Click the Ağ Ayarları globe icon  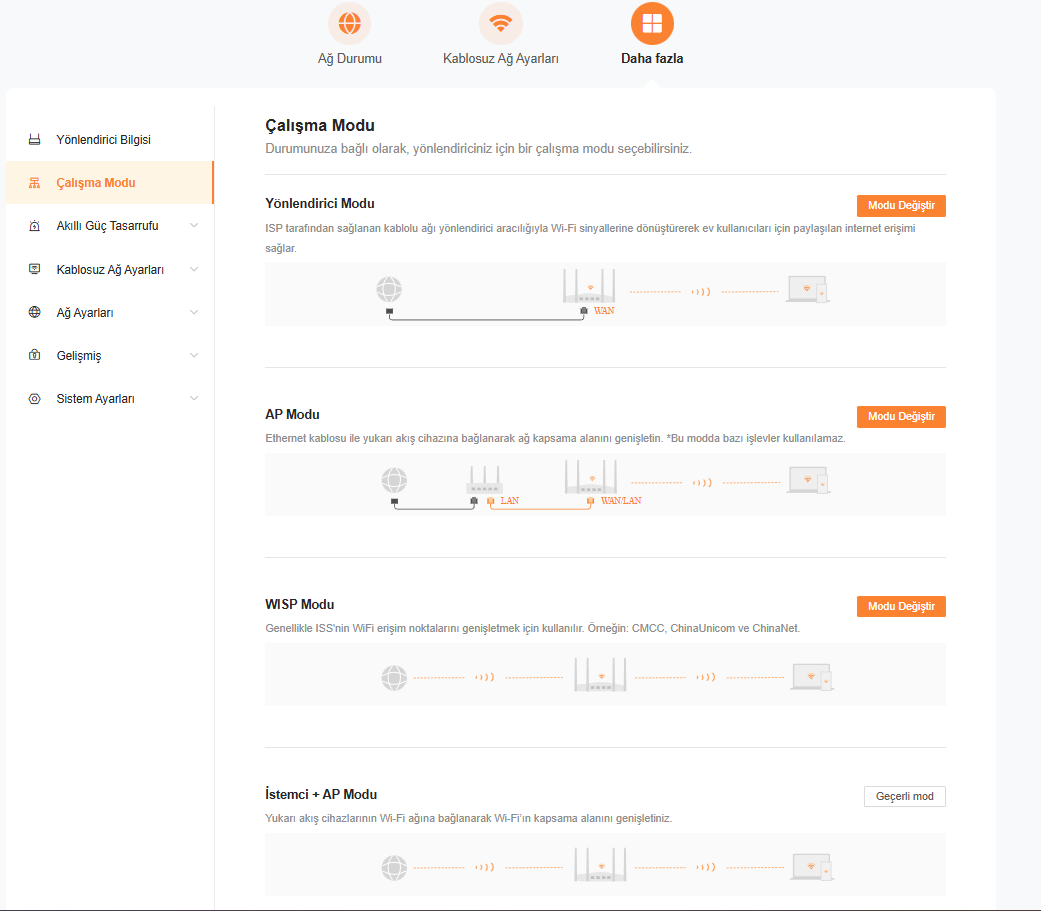[35, 312]
